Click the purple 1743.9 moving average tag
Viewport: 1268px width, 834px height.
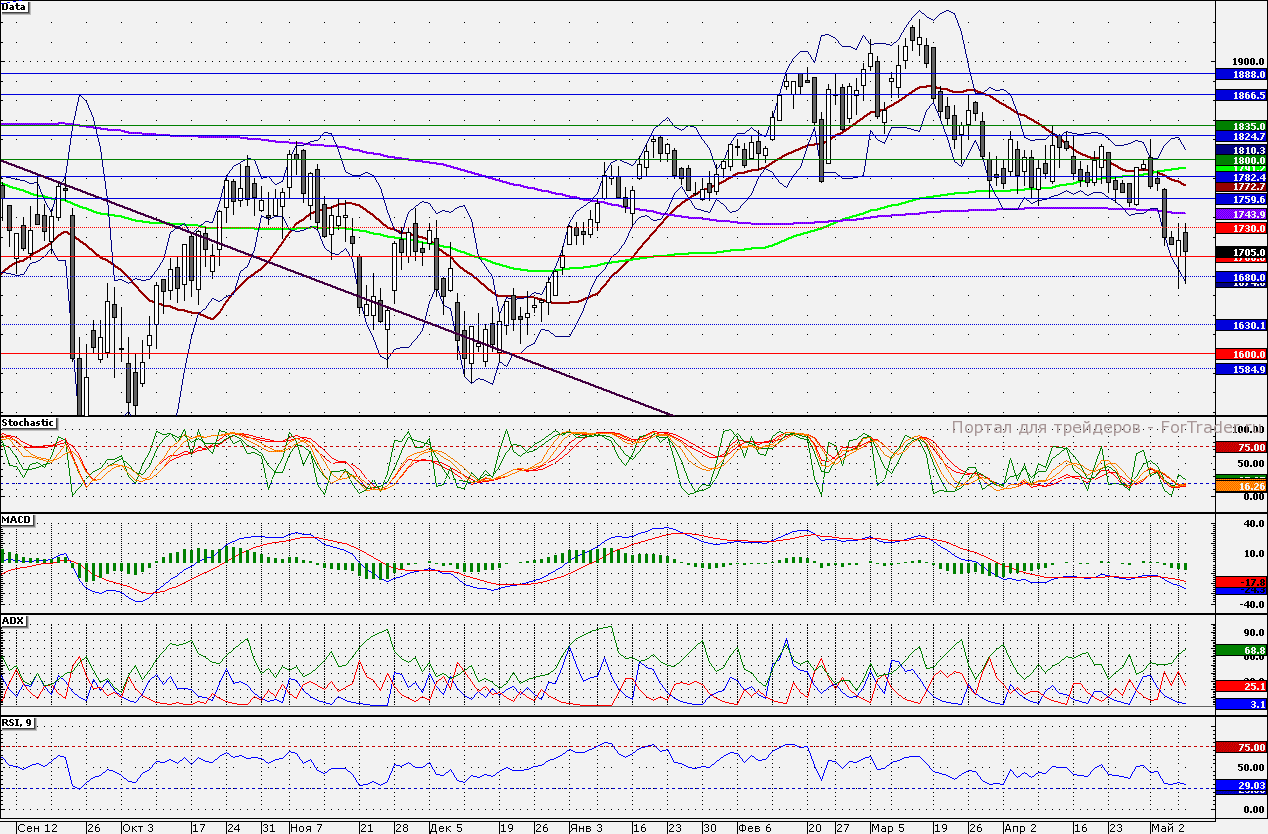point(1240,215)
